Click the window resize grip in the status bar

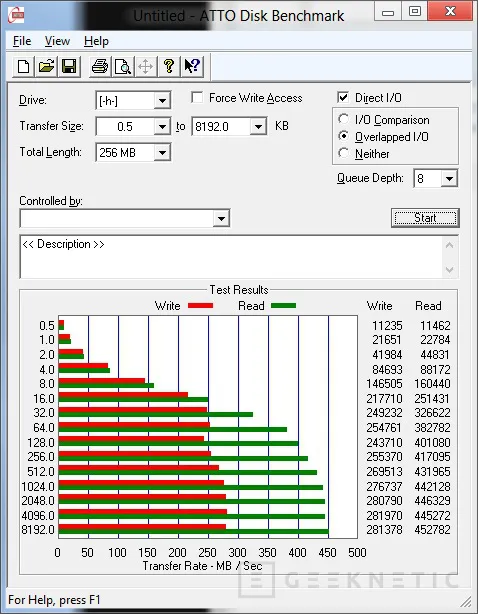coord(465,601)
